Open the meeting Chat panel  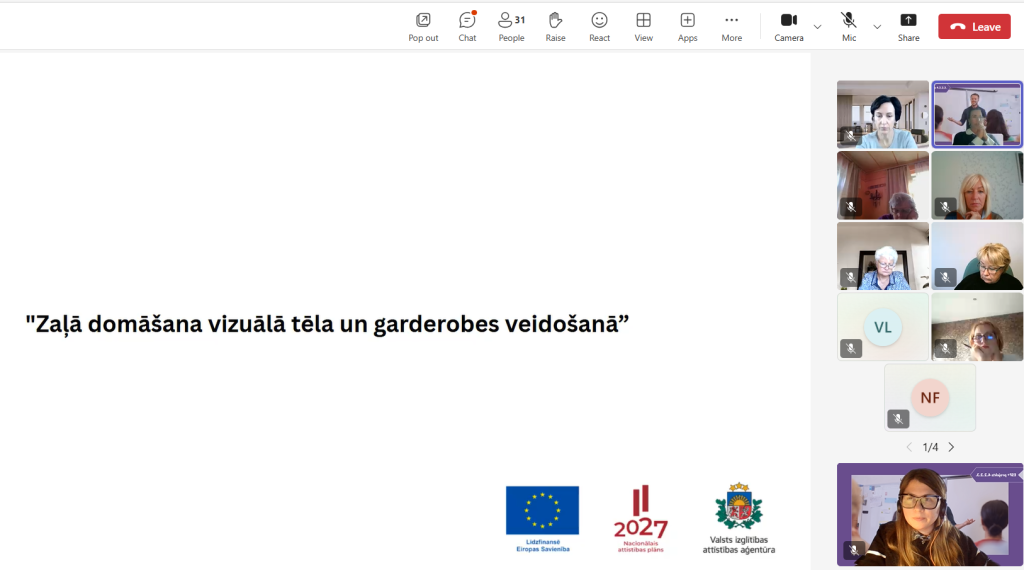467,26
